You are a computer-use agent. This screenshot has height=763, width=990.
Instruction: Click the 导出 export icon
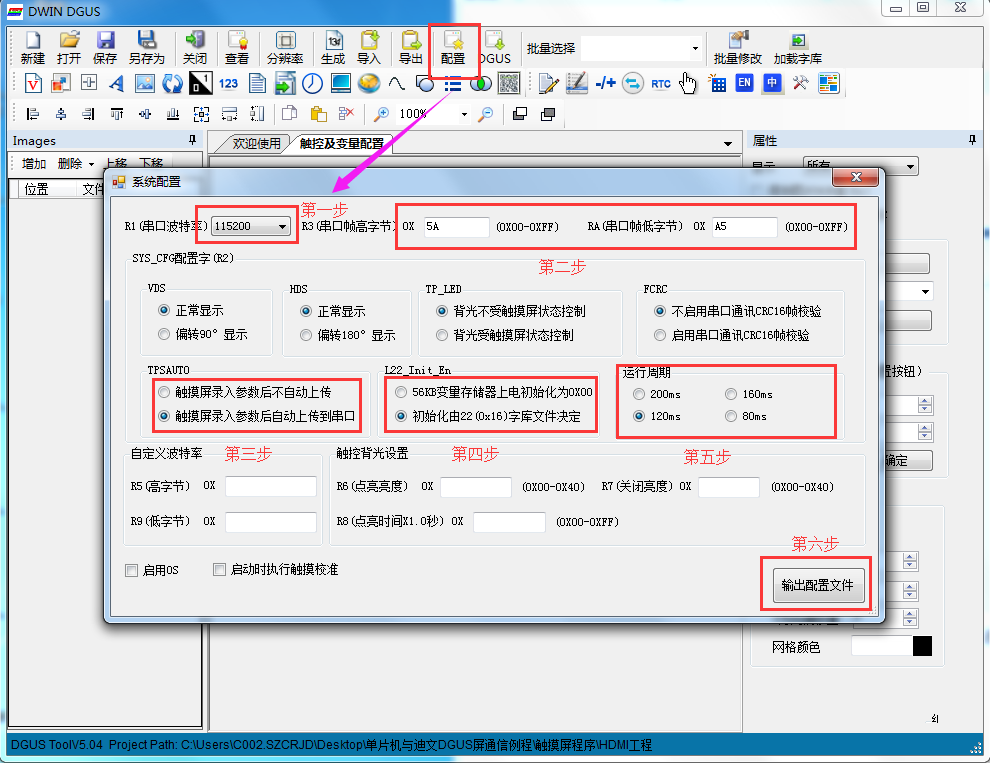tap(410, 47)
